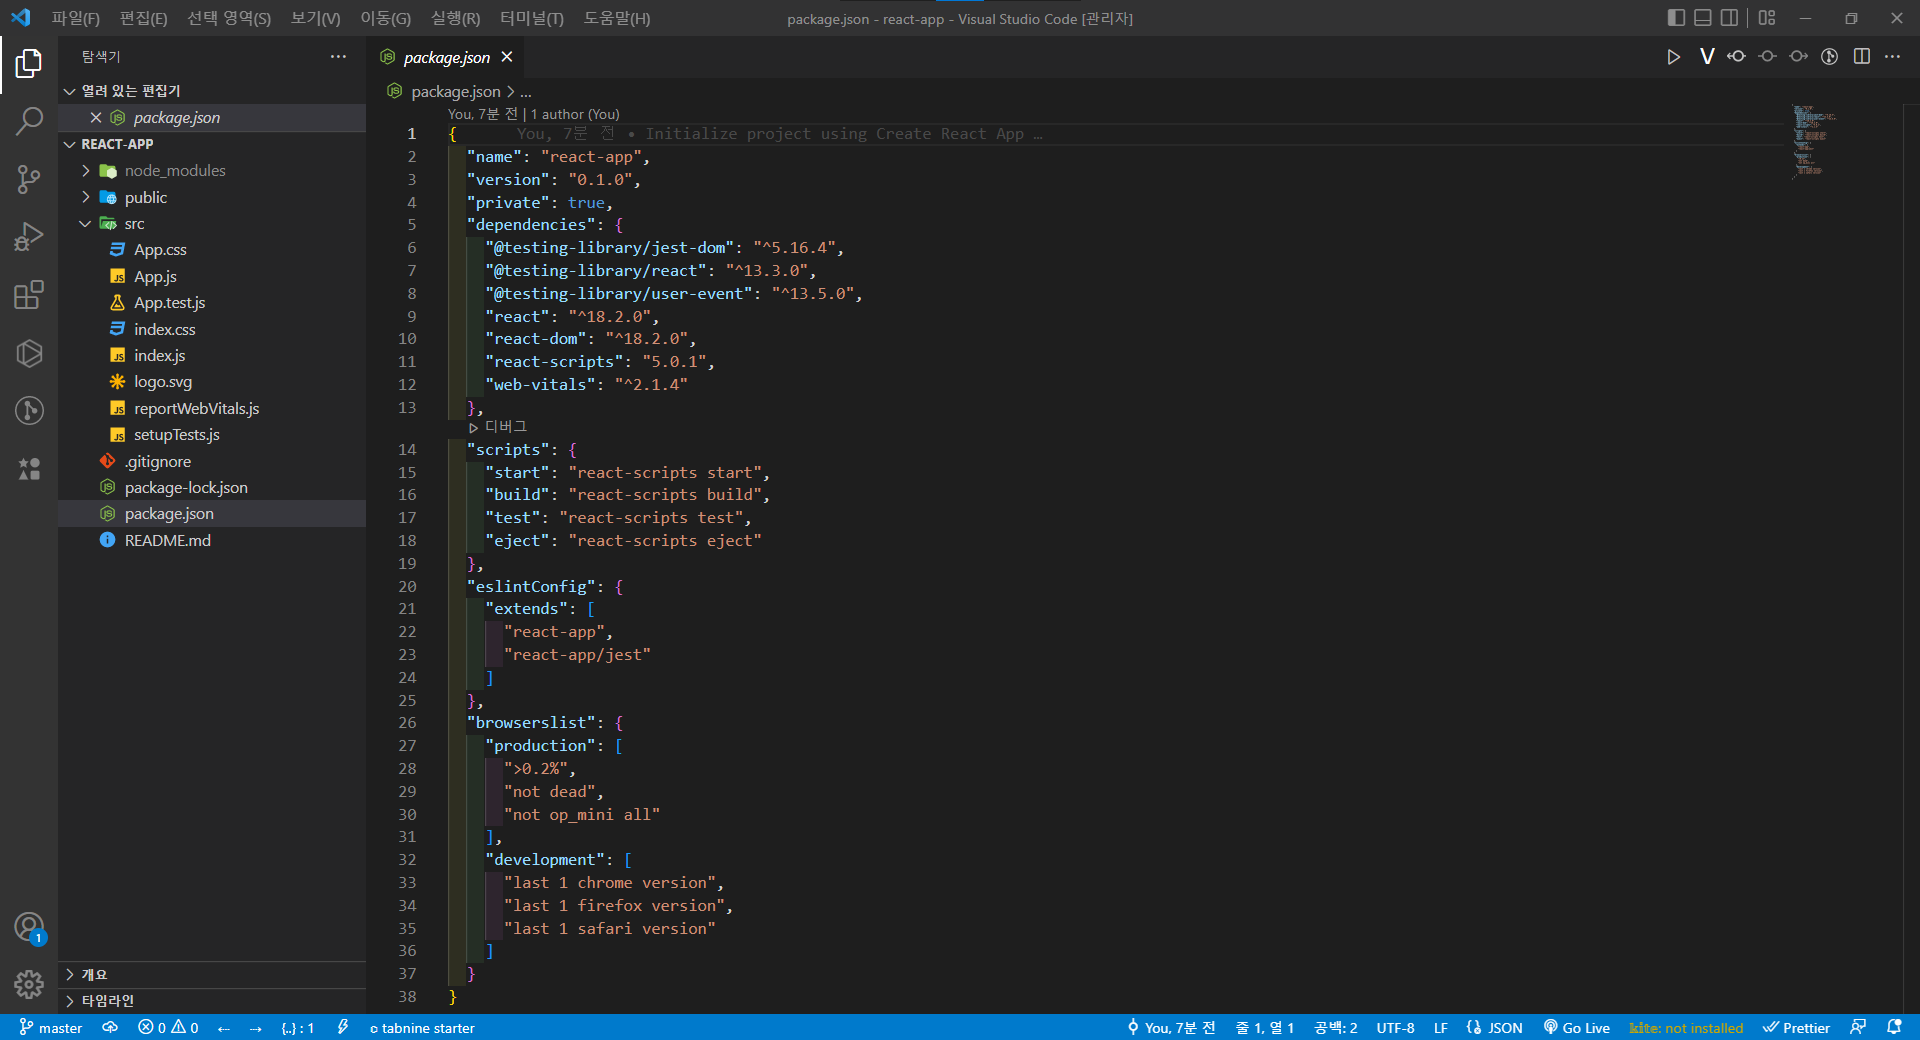Screen dimensions: 1920x1040
Task: Collapse the src folder
Action: (x=212, y=224)
